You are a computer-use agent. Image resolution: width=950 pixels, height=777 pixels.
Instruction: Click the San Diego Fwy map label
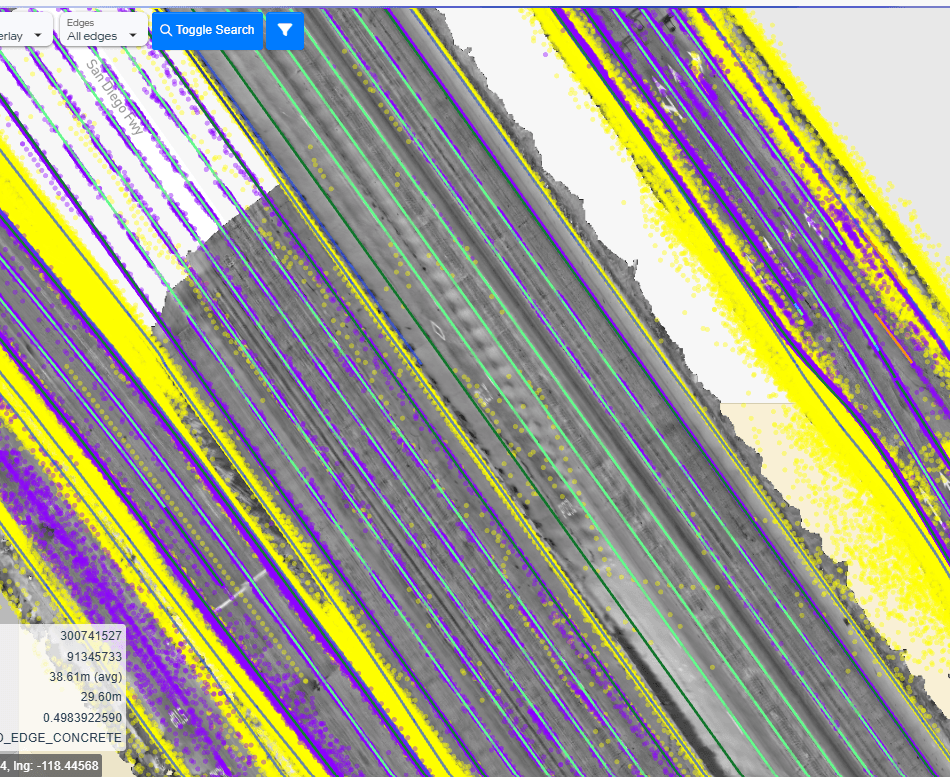[116, 97]
